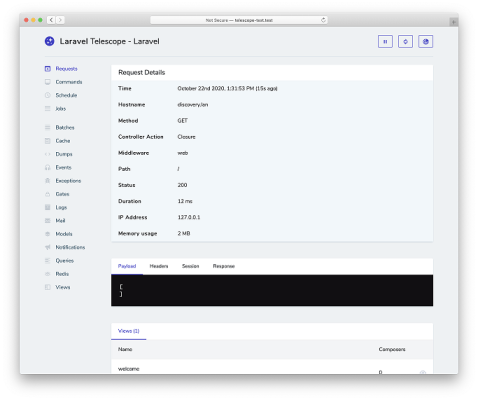
Task: Click the Composers column header
Action: (x=392, y=349)
